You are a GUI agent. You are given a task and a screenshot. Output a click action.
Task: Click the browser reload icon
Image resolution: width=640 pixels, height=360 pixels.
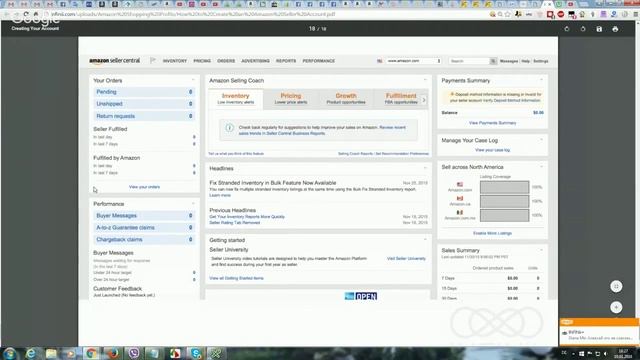[x=26, y=14]
